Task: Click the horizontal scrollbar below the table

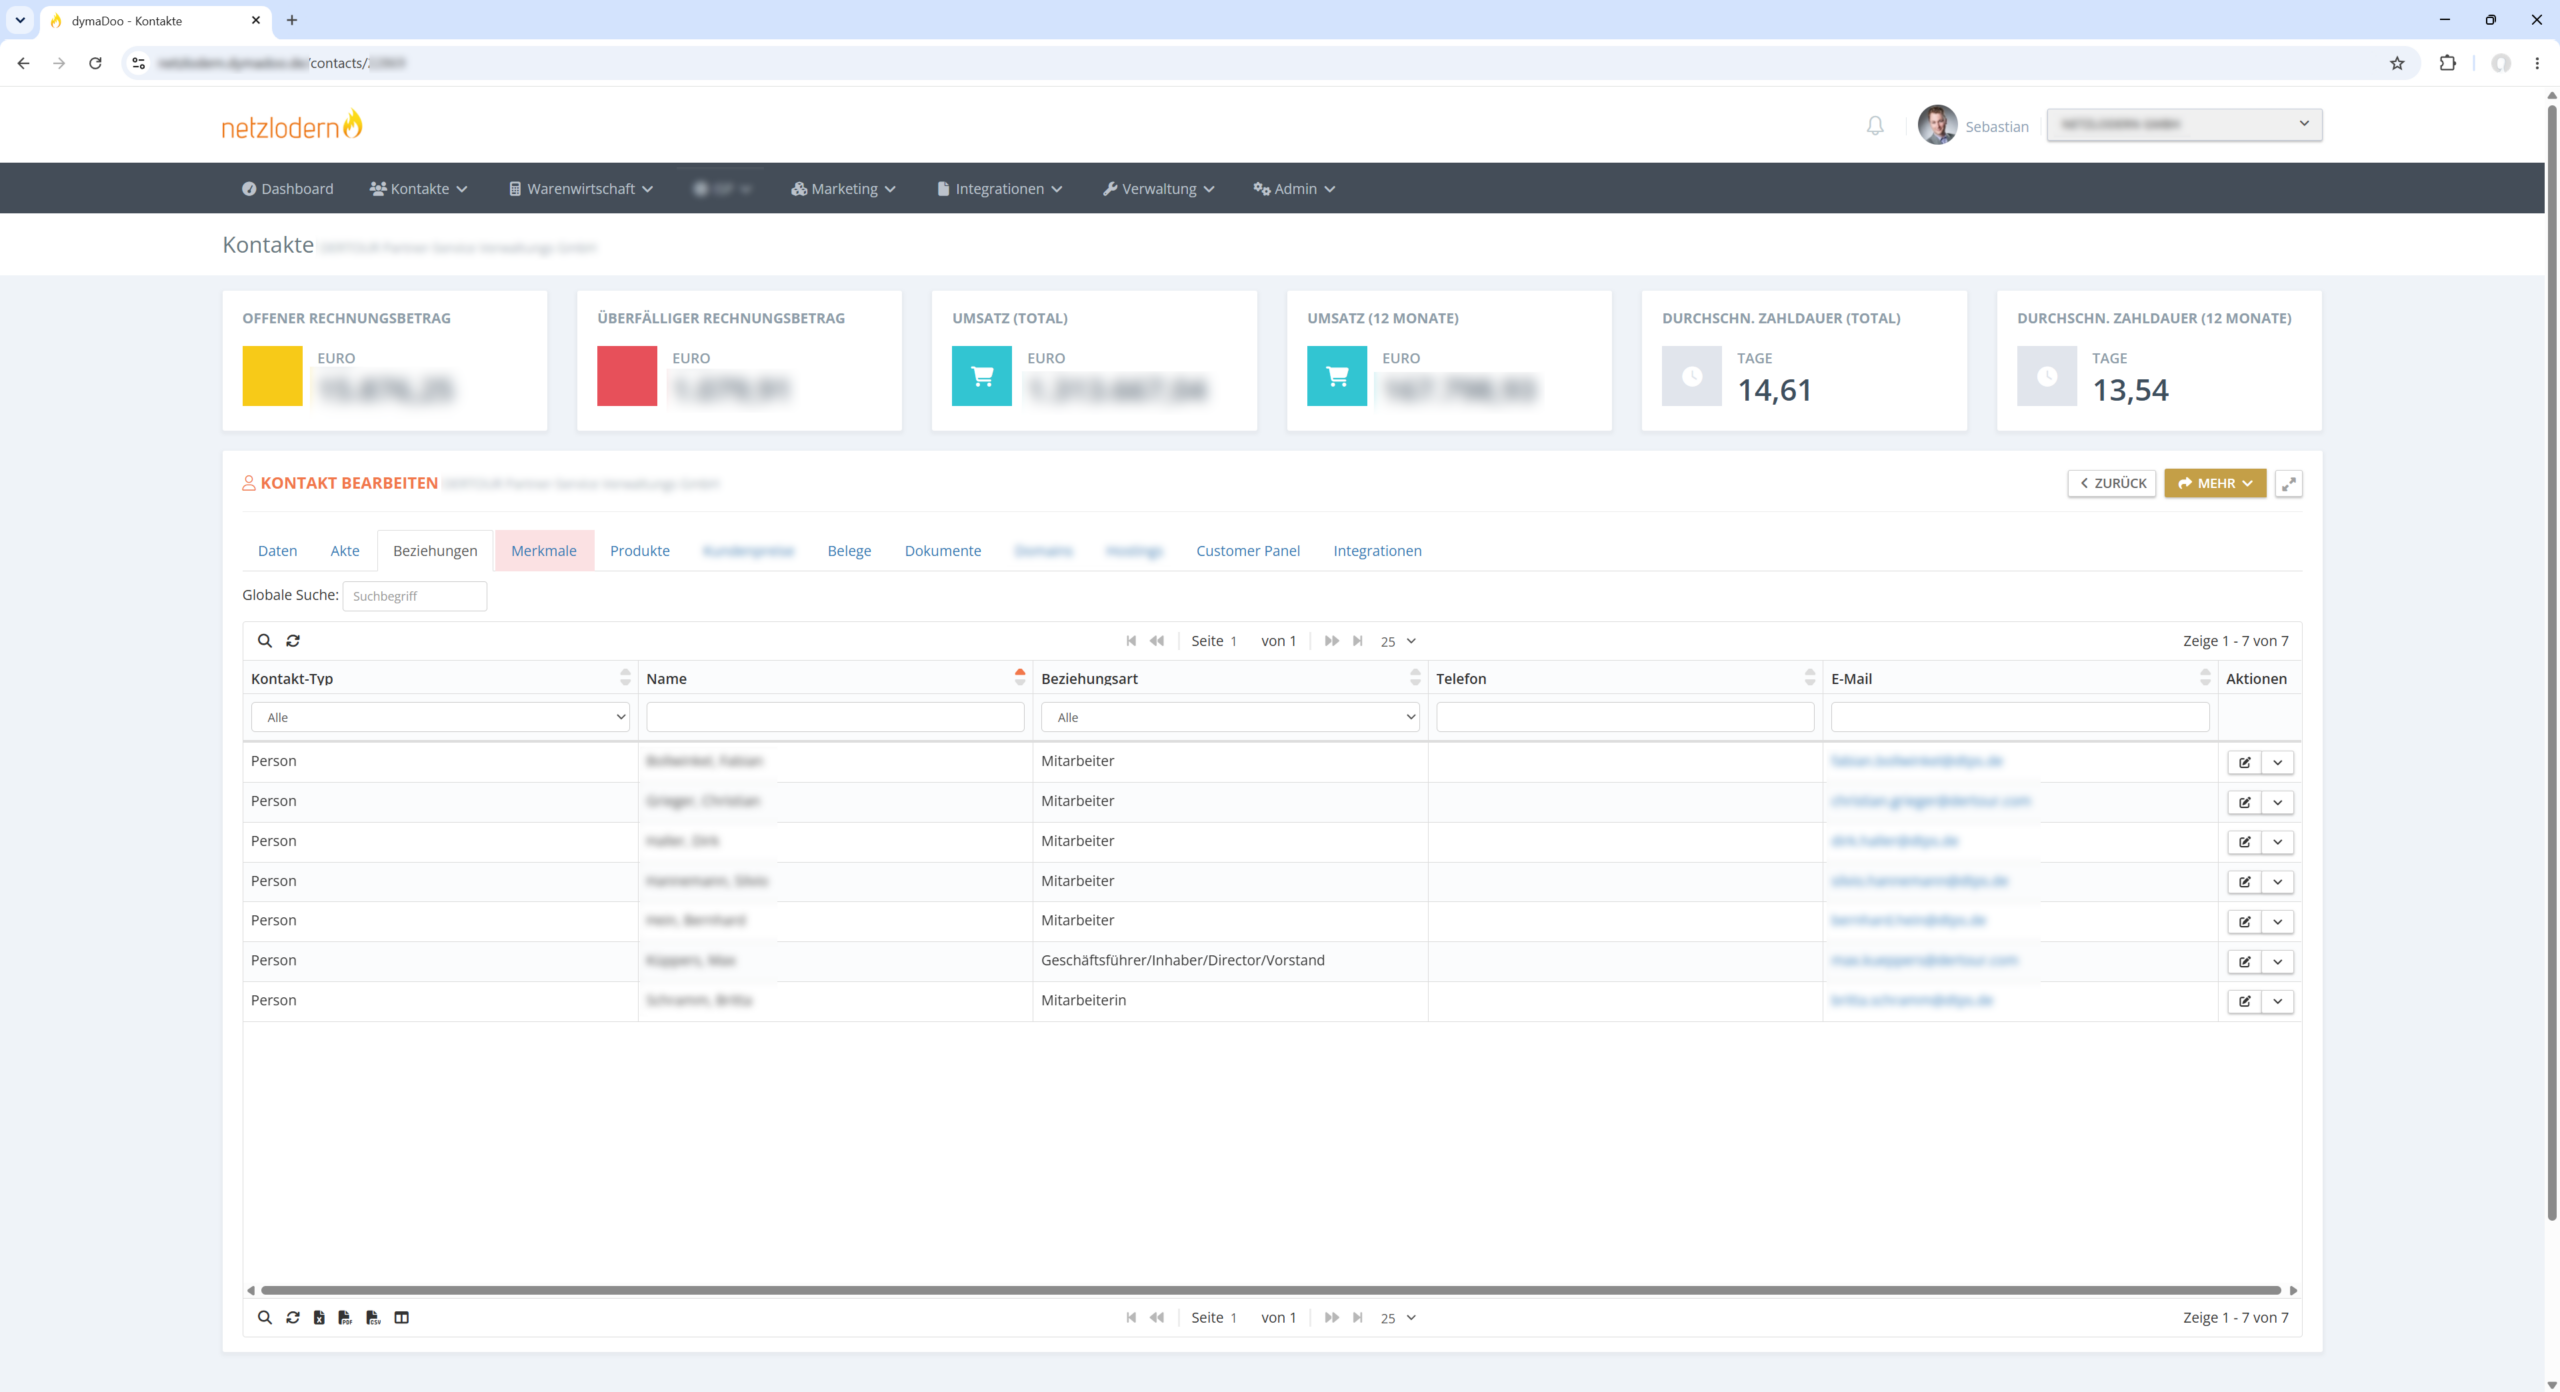Action: 1270,1291
